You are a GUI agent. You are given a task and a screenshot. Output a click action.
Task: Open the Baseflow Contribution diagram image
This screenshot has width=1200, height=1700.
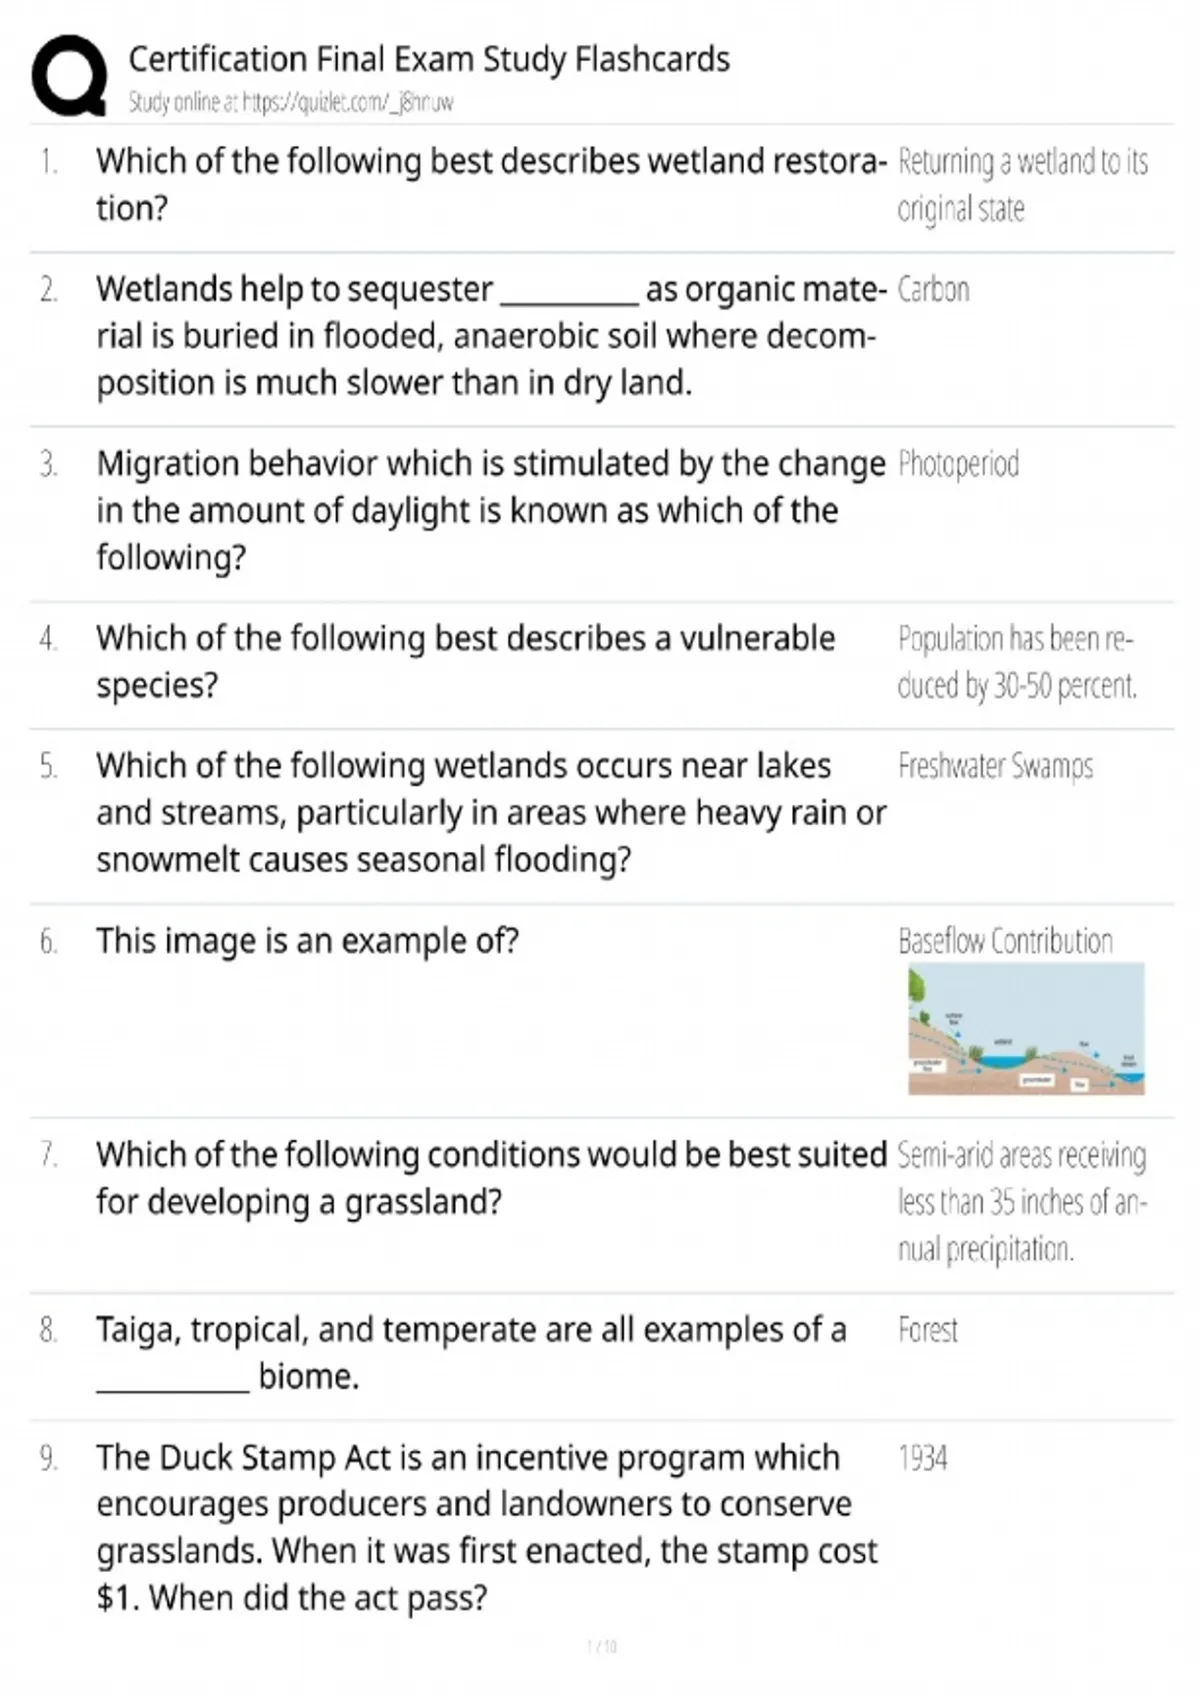tap(1026, 1028)
